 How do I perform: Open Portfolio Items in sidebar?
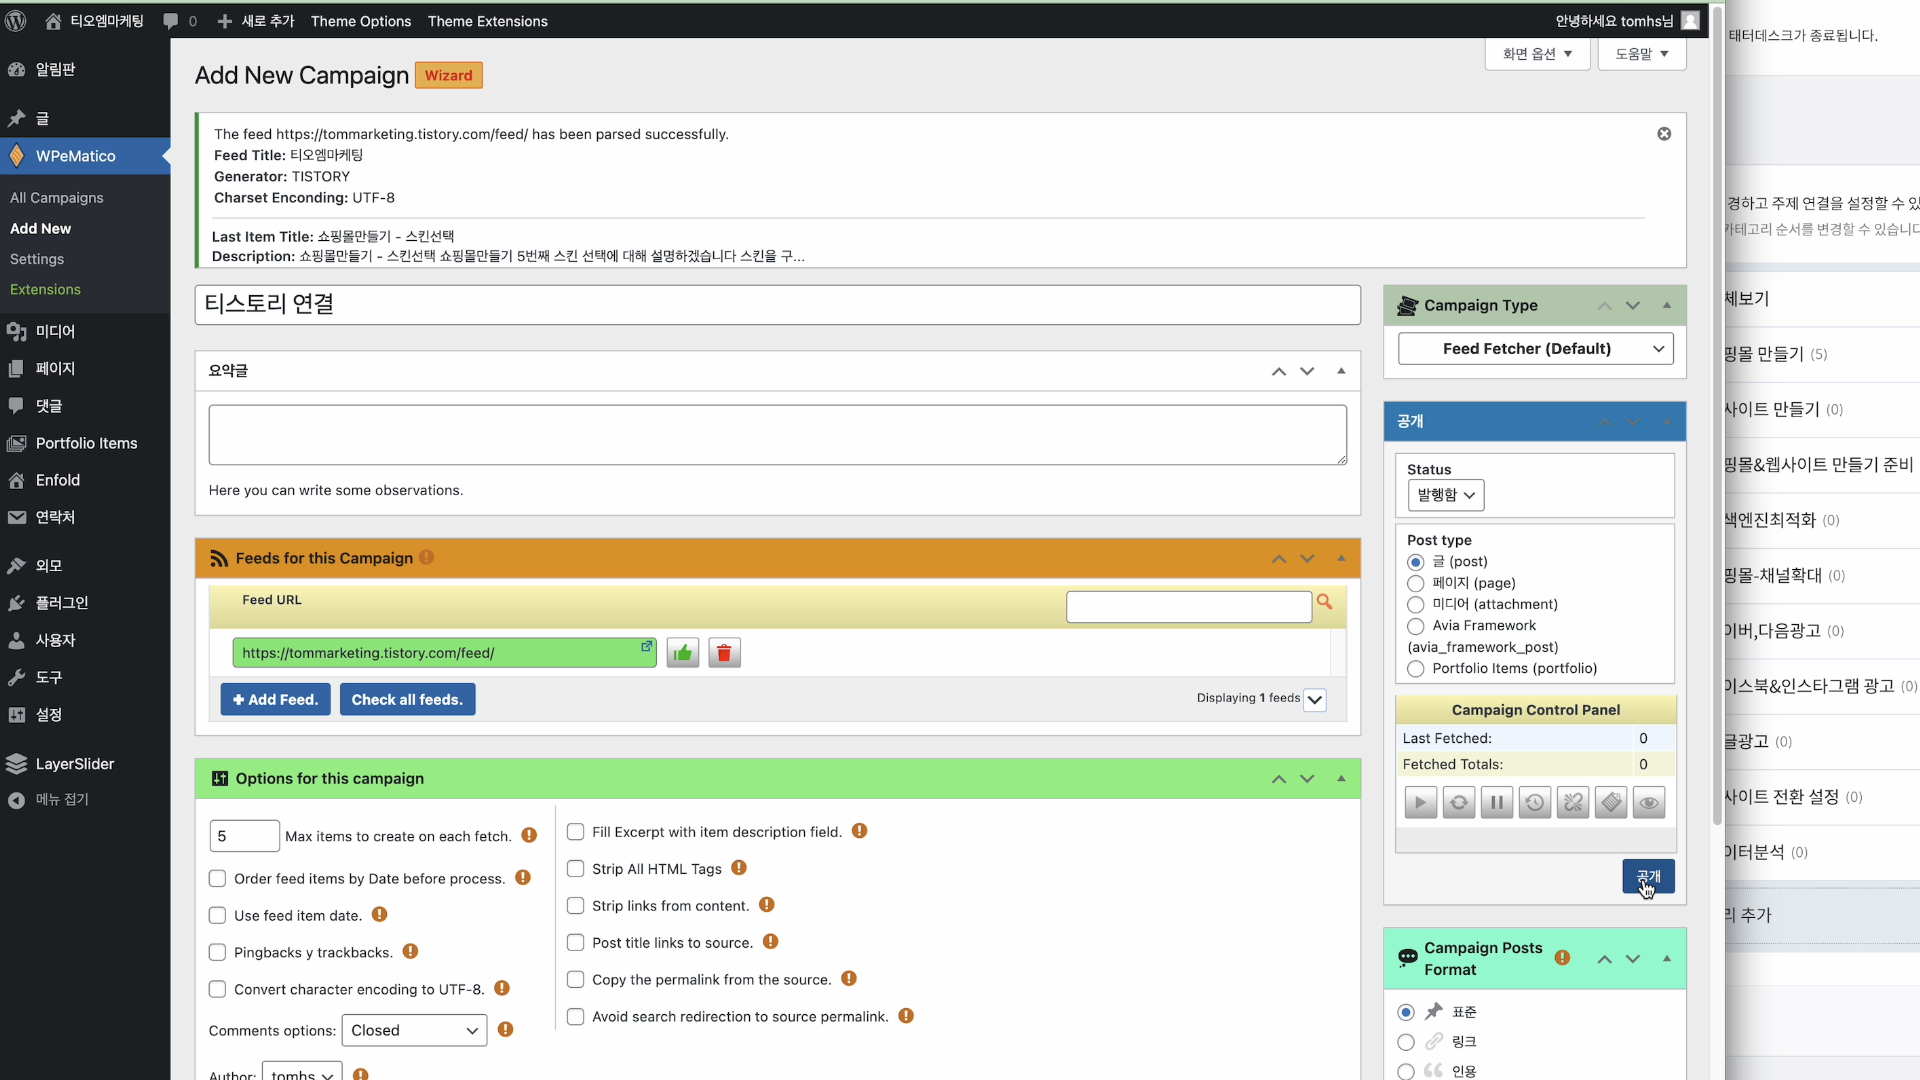click(85, 443)
